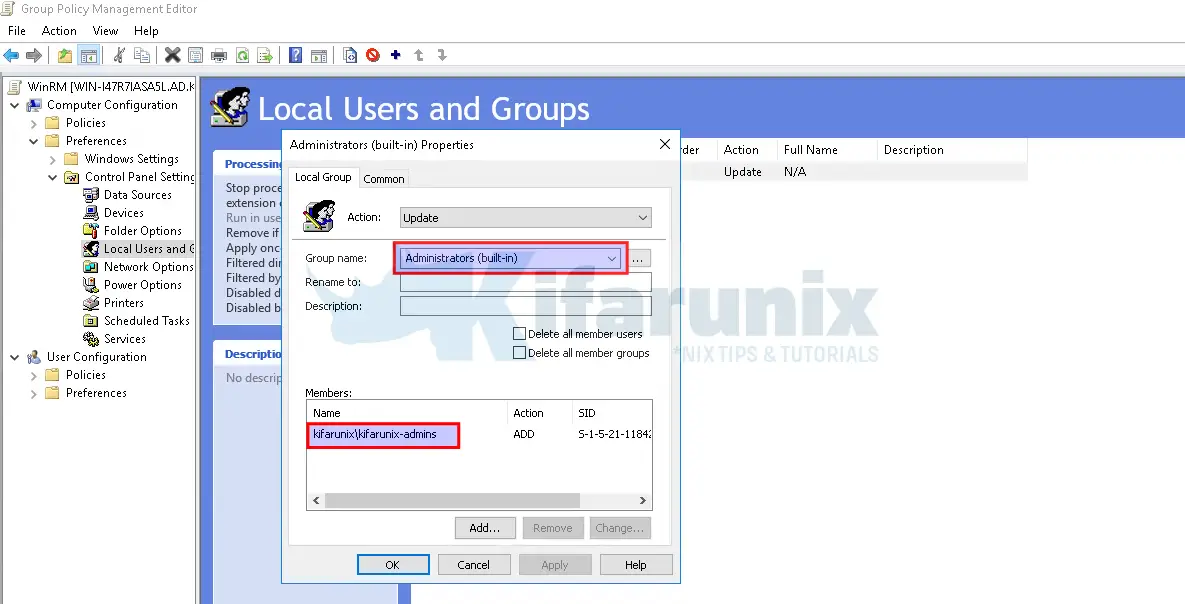This screenshot has height=604, width=1185.
Task: Open the Action menu in the menu bar
Action: 59,30
